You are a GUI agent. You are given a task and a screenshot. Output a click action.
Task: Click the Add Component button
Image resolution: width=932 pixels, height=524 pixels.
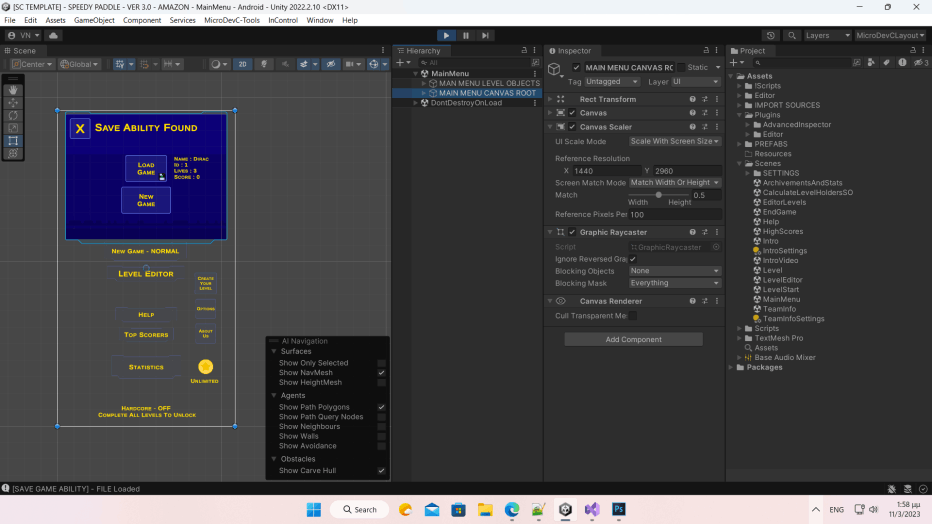633,339
